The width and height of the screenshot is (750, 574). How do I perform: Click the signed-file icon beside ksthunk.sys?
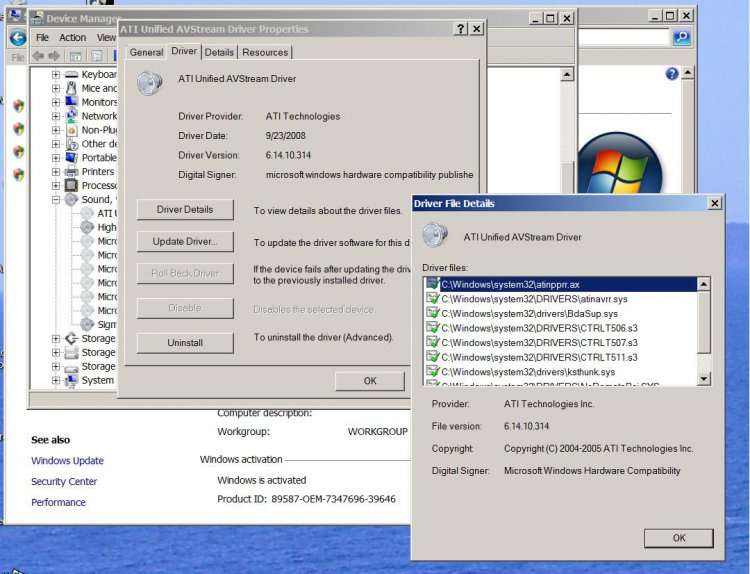point(433,372)
